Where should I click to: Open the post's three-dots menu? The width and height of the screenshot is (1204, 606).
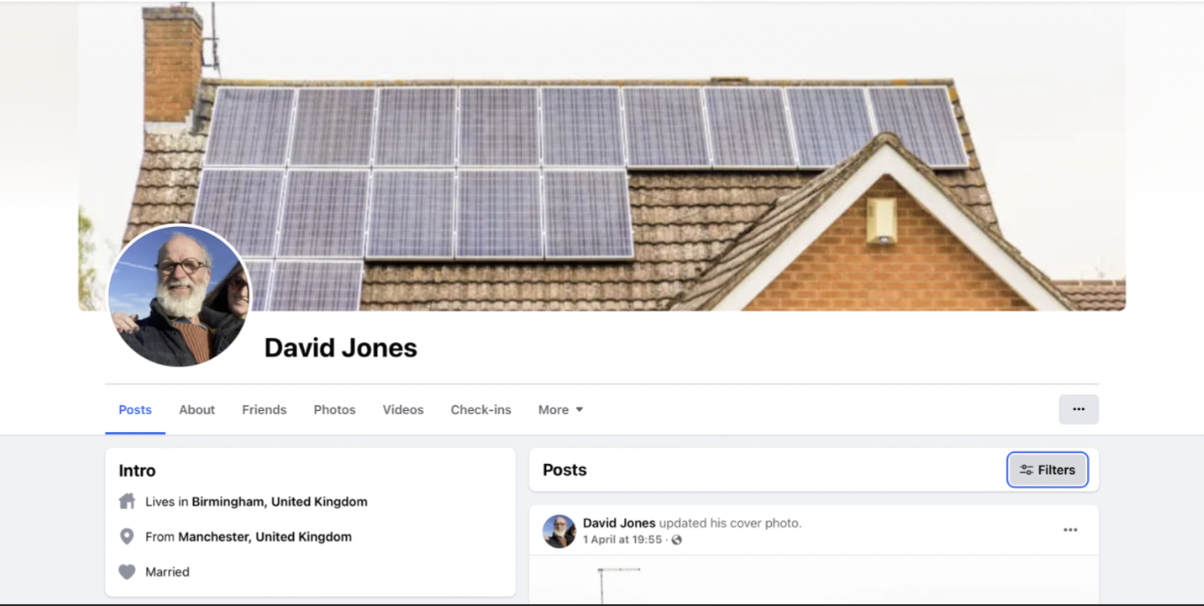(1070, 530)
